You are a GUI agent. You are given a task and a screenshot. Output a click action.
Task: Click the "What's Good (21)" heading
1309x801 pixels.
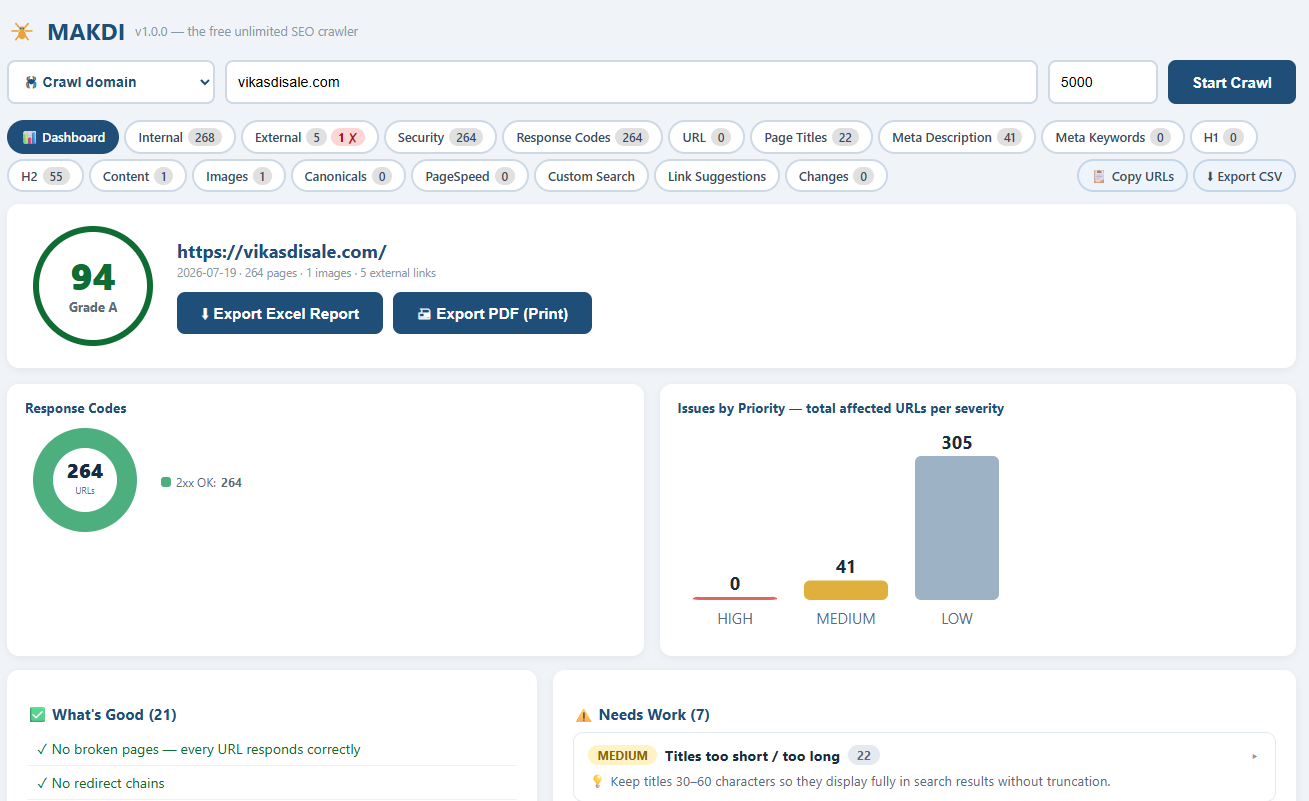tap(114, 714)
